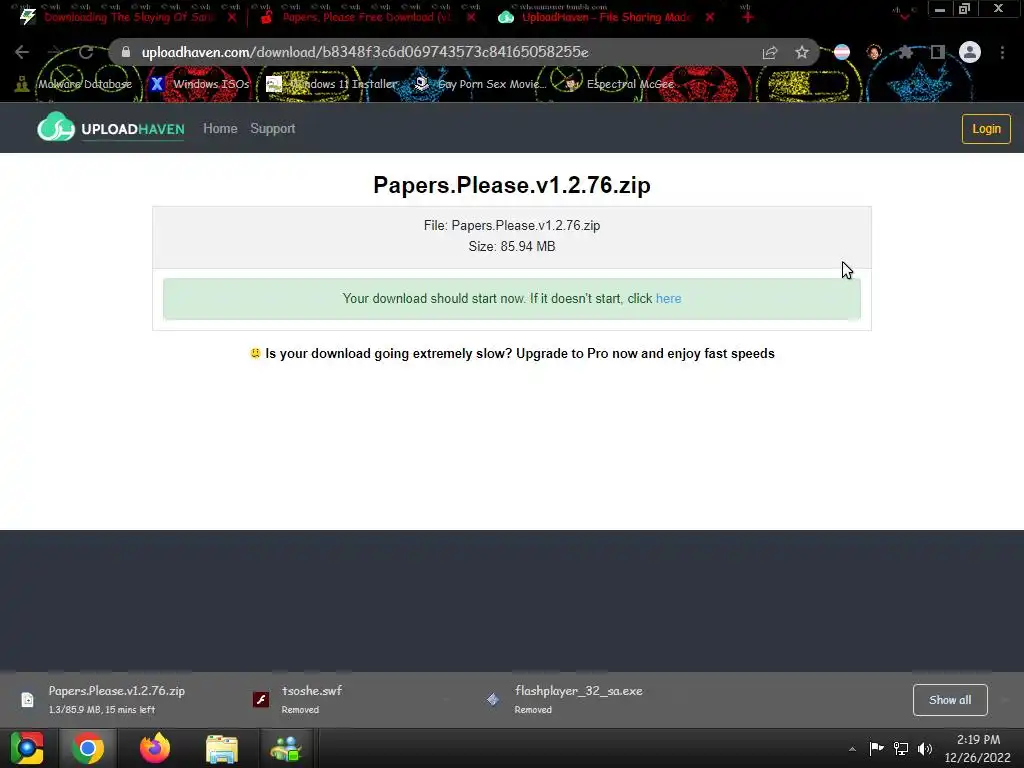Close the Downloading The Slaying Of tab
This screenshot has height=768, width=1024.
pos(232,17)
